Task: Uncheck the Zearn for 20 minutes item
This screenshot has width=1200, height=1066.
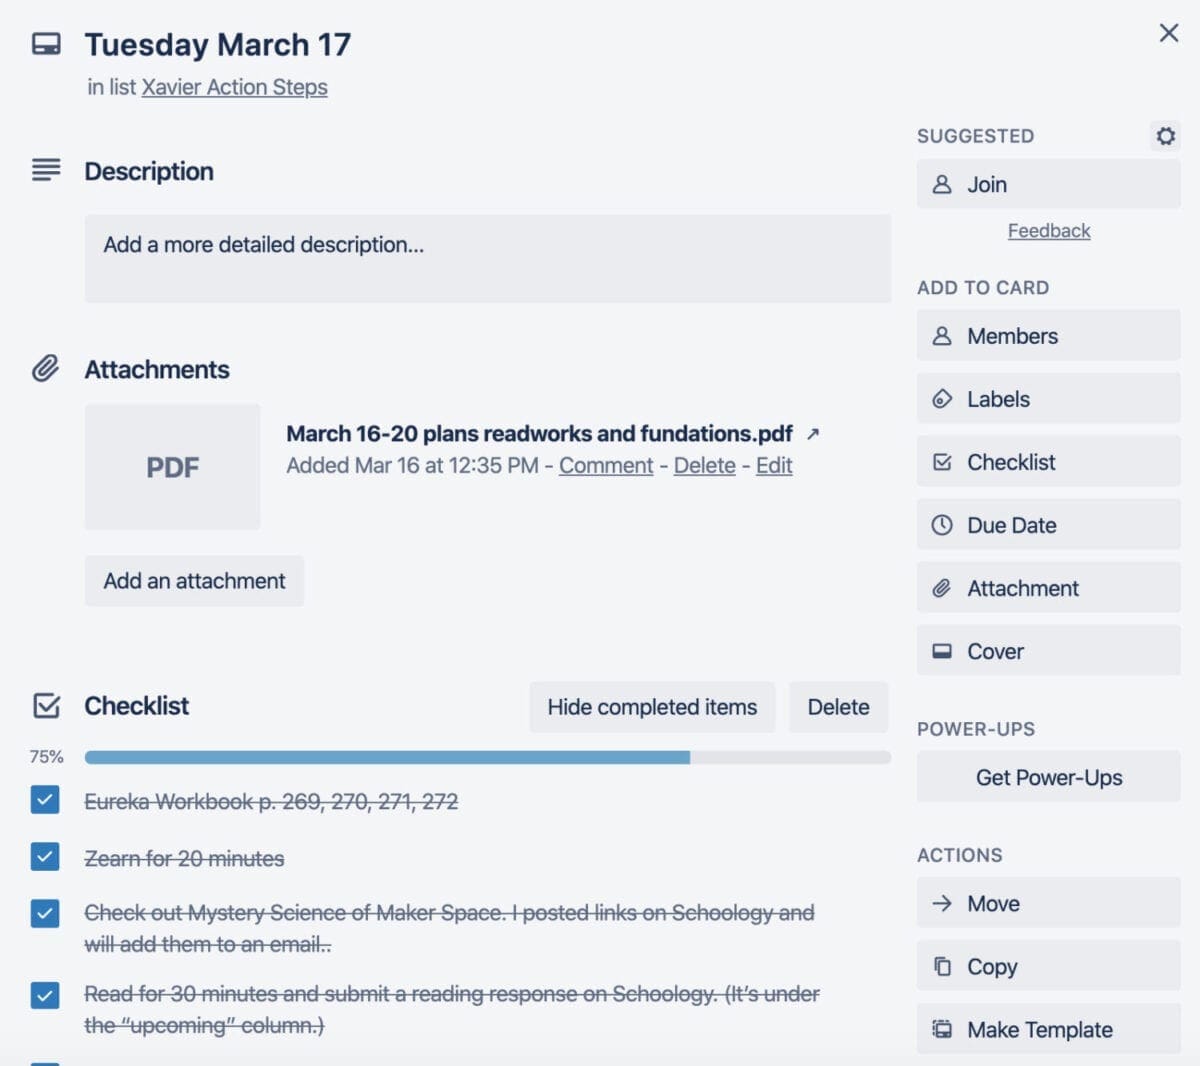Action: coord(45,857)
